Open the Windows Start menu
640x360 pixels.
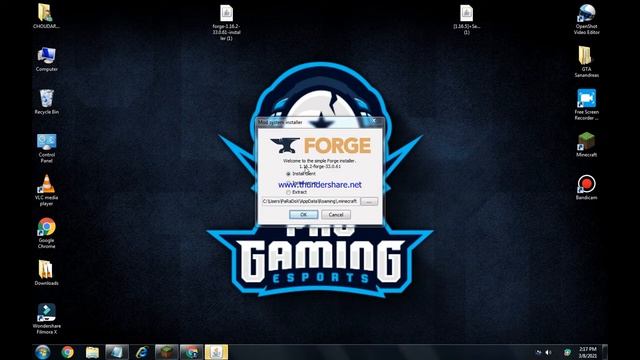click(42, 352)
